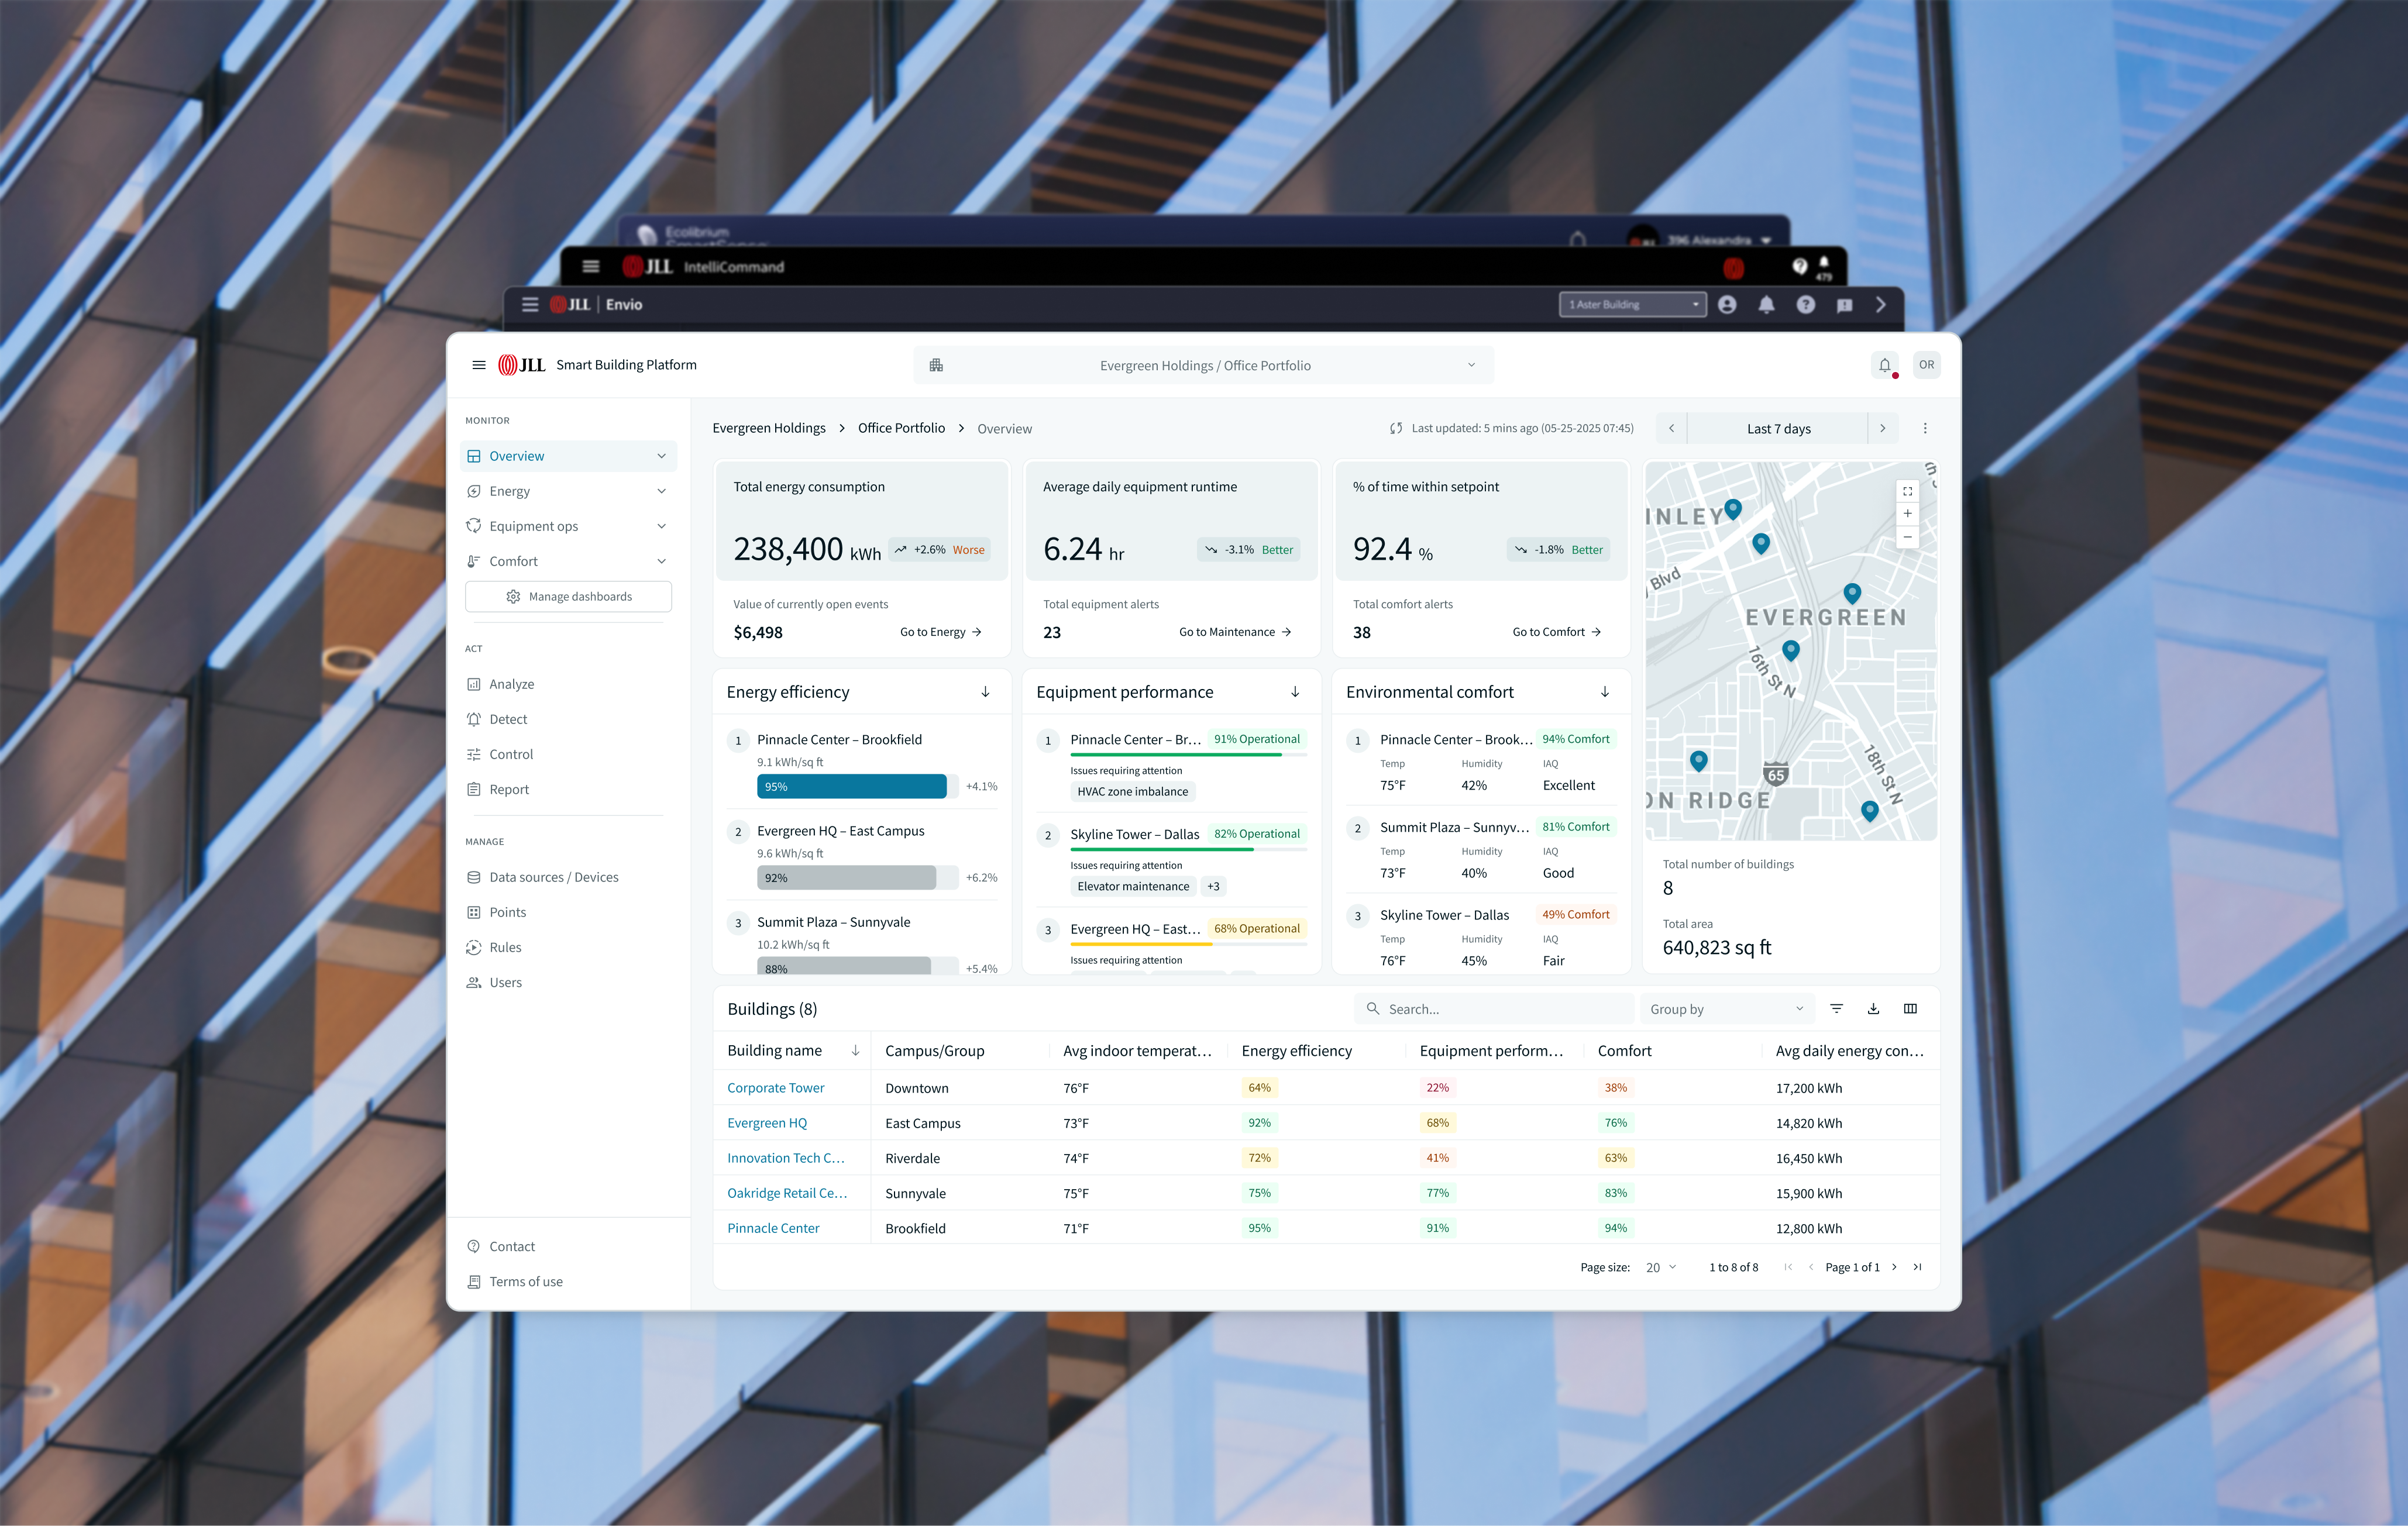This screenshot has height=1526, width=2408.
Task: Follow the Go to Energy link
Action: (940, 632)
